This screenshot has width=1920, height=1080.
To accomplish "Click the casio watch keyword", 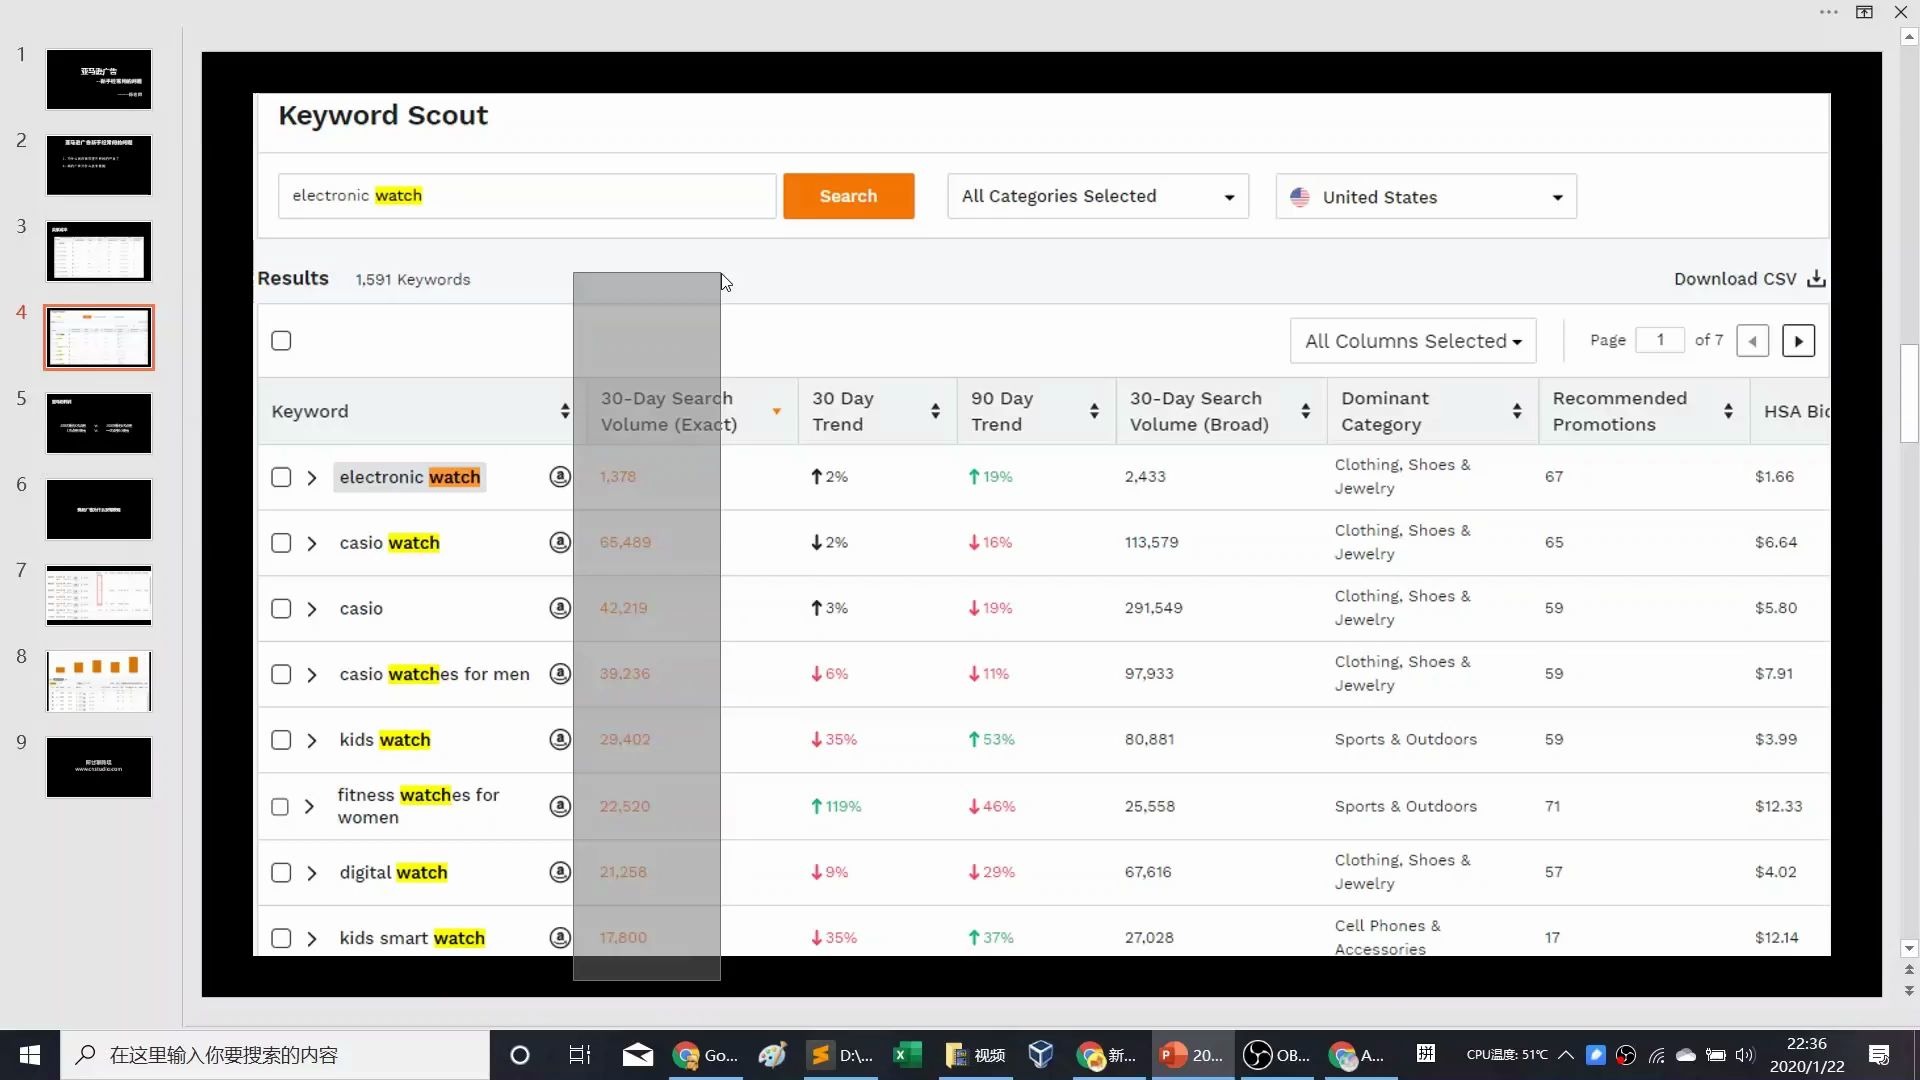I will [x=389, y=543].
